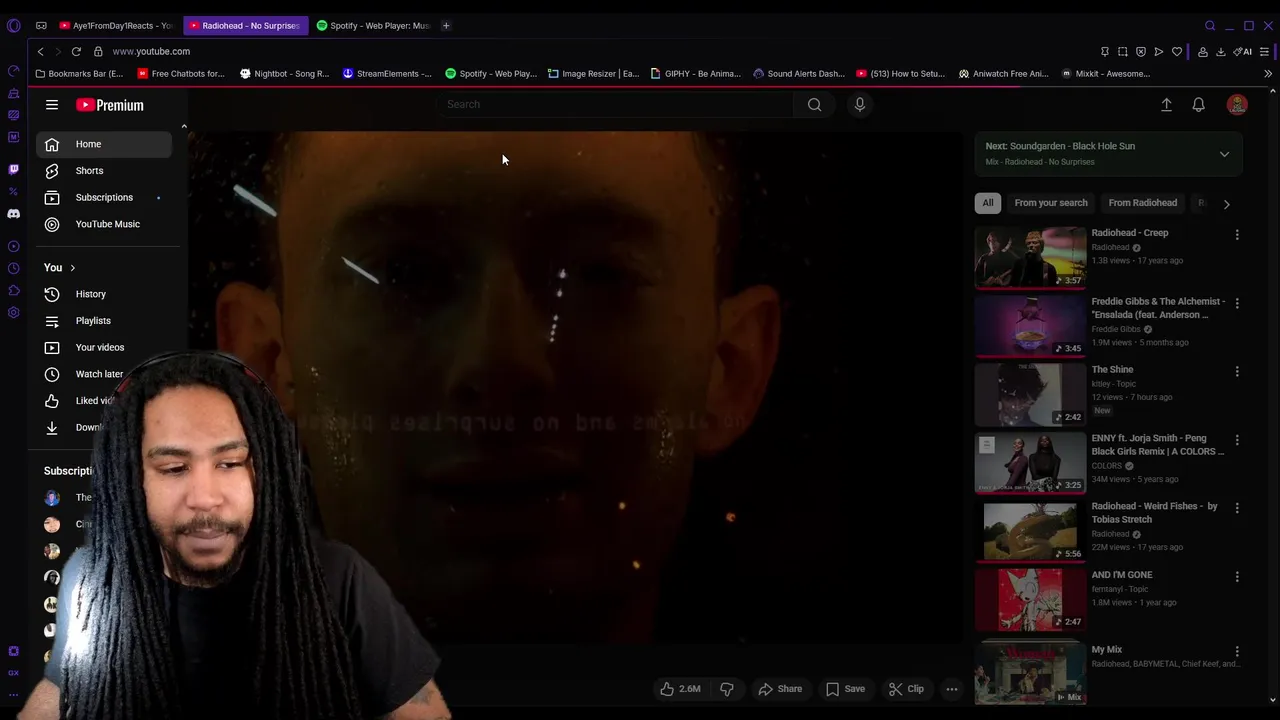Open the browser snapshot tool
1280x720 pixels.
(x=1123, y=52)
